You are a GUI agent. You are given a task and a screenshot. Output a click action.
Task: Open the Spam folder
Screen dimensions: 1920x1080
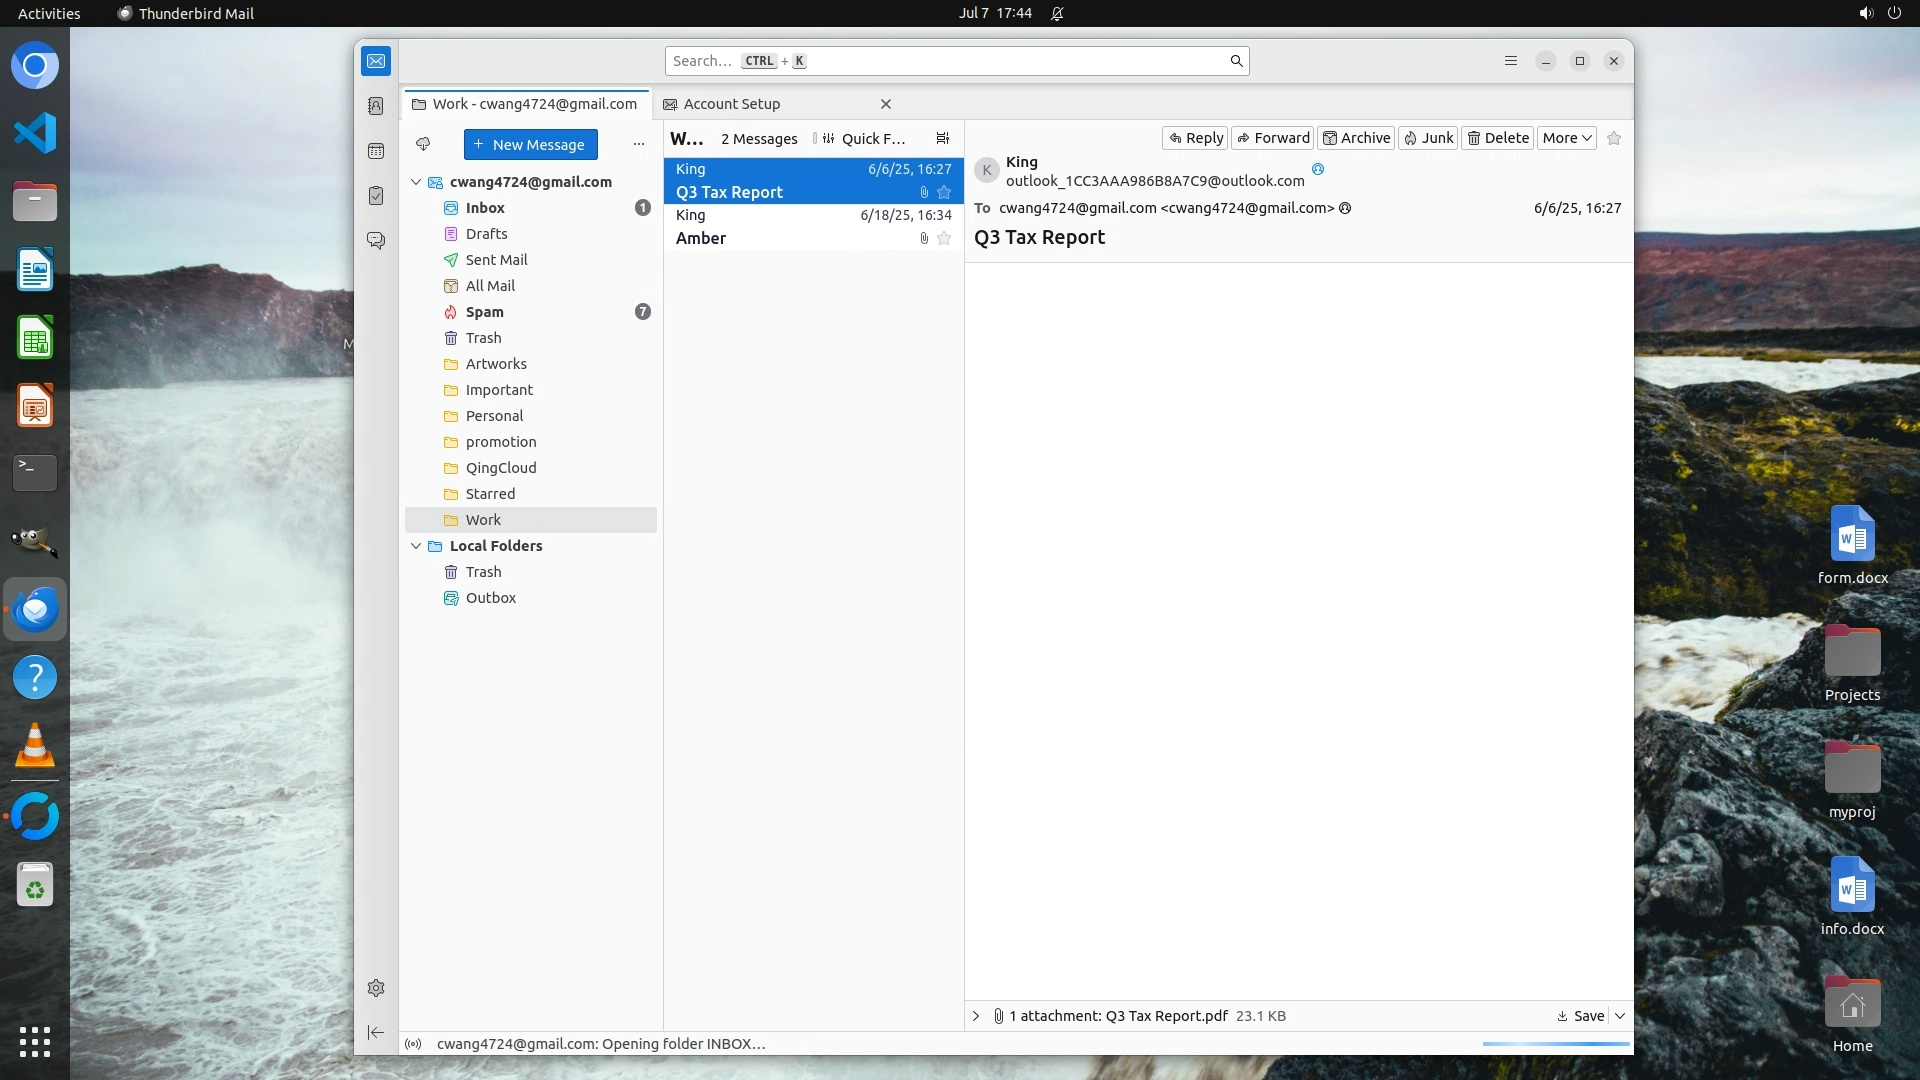coord(485,312)
